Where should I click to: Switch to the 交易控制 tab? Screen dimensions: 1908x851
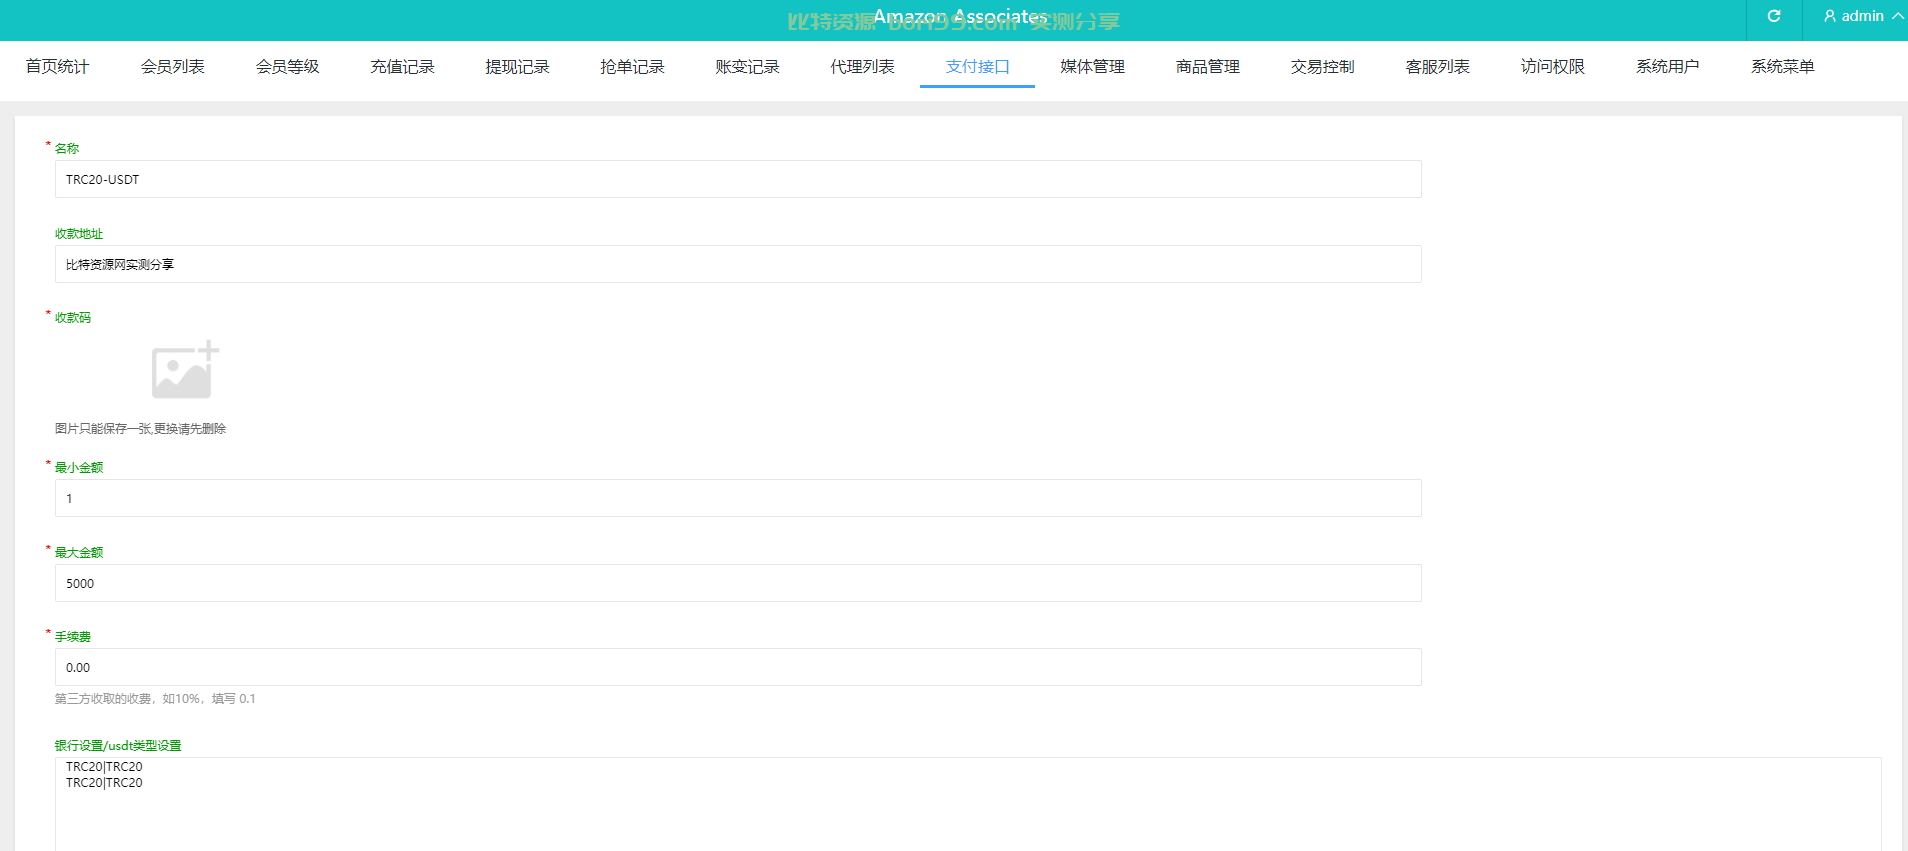click(x=1322, y=67)
